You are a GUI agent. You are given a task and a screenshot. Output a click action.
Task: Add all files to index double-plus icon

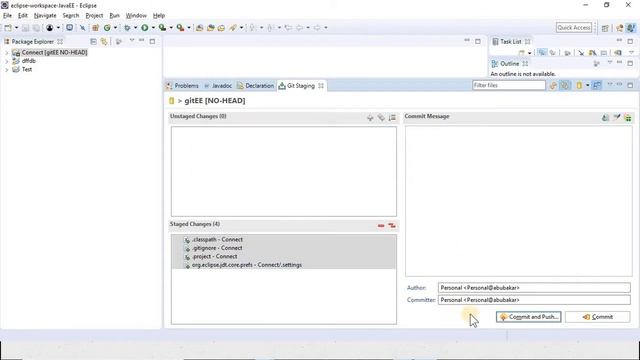pos(381,118)
